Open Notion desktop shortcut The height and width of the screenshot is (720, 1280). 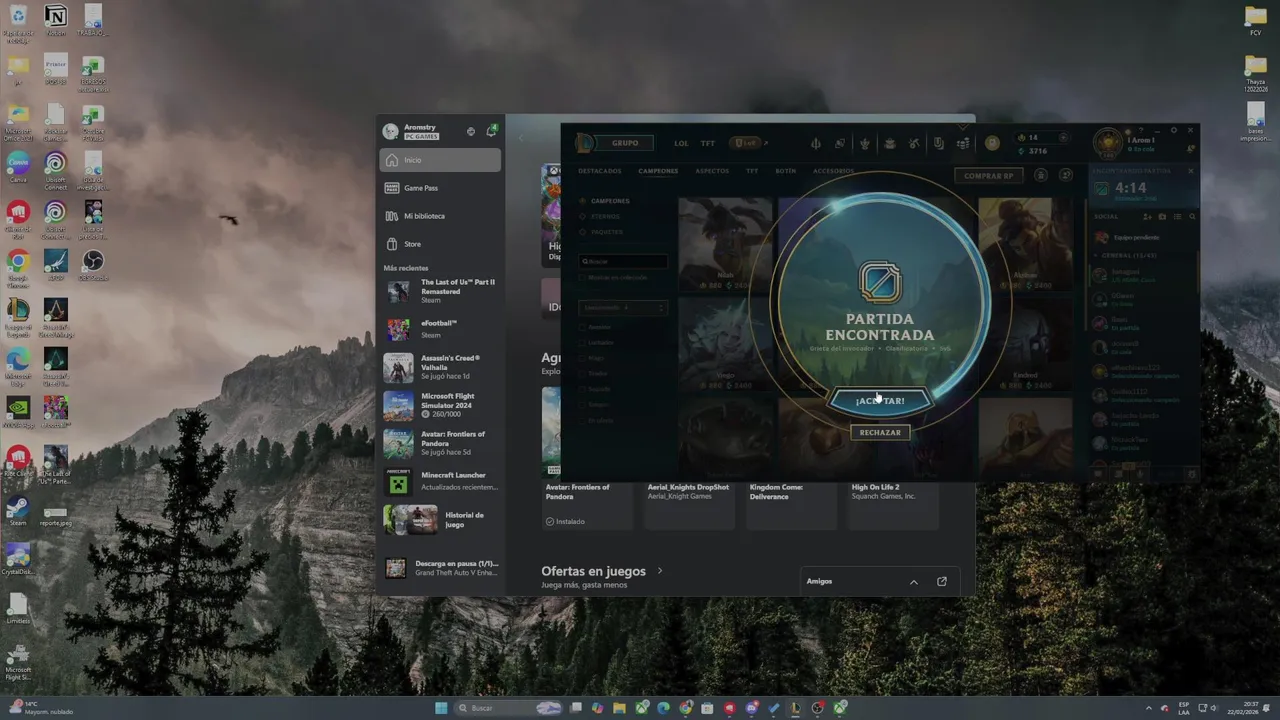tap(56, 20)
